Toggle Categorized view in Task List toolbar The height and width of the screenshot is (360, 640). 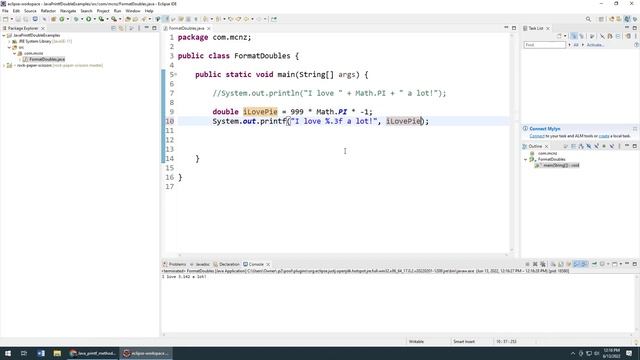574,36
